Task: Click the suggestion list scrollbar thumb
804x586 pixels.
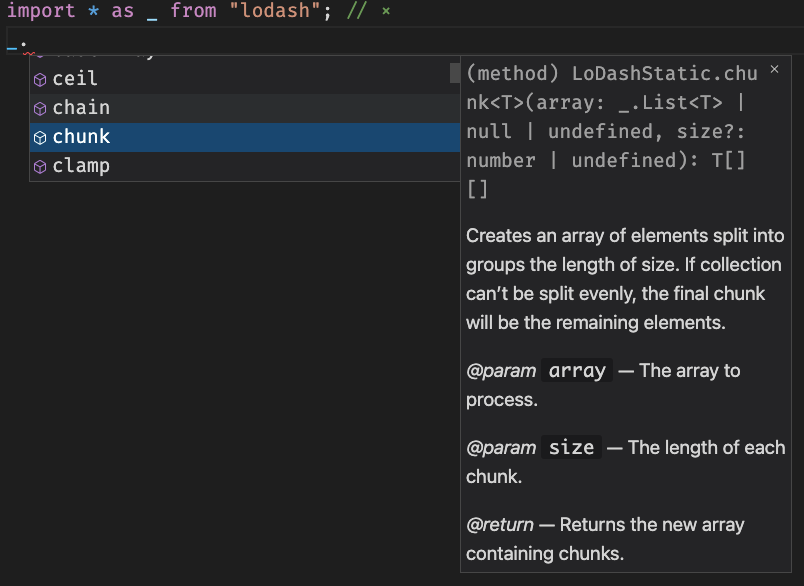Action: [455, 73]
